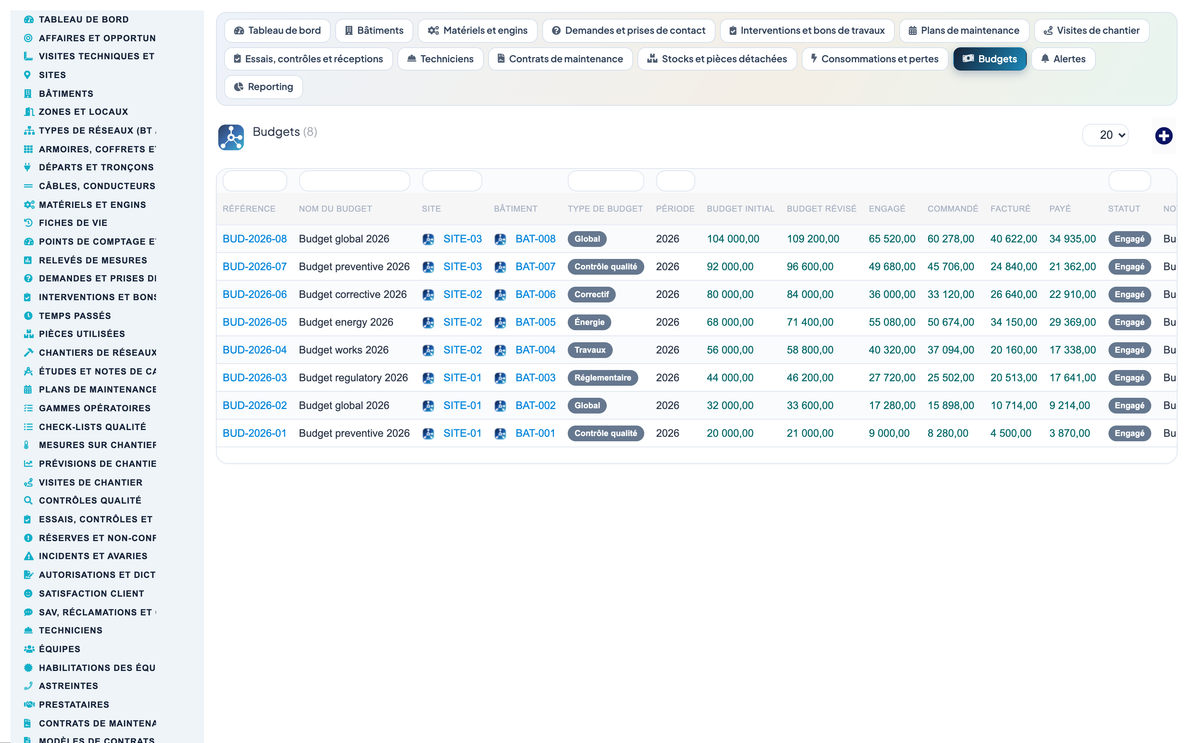
Task: Open the Tableau de bord tab
Action: [x=277, y=31]
